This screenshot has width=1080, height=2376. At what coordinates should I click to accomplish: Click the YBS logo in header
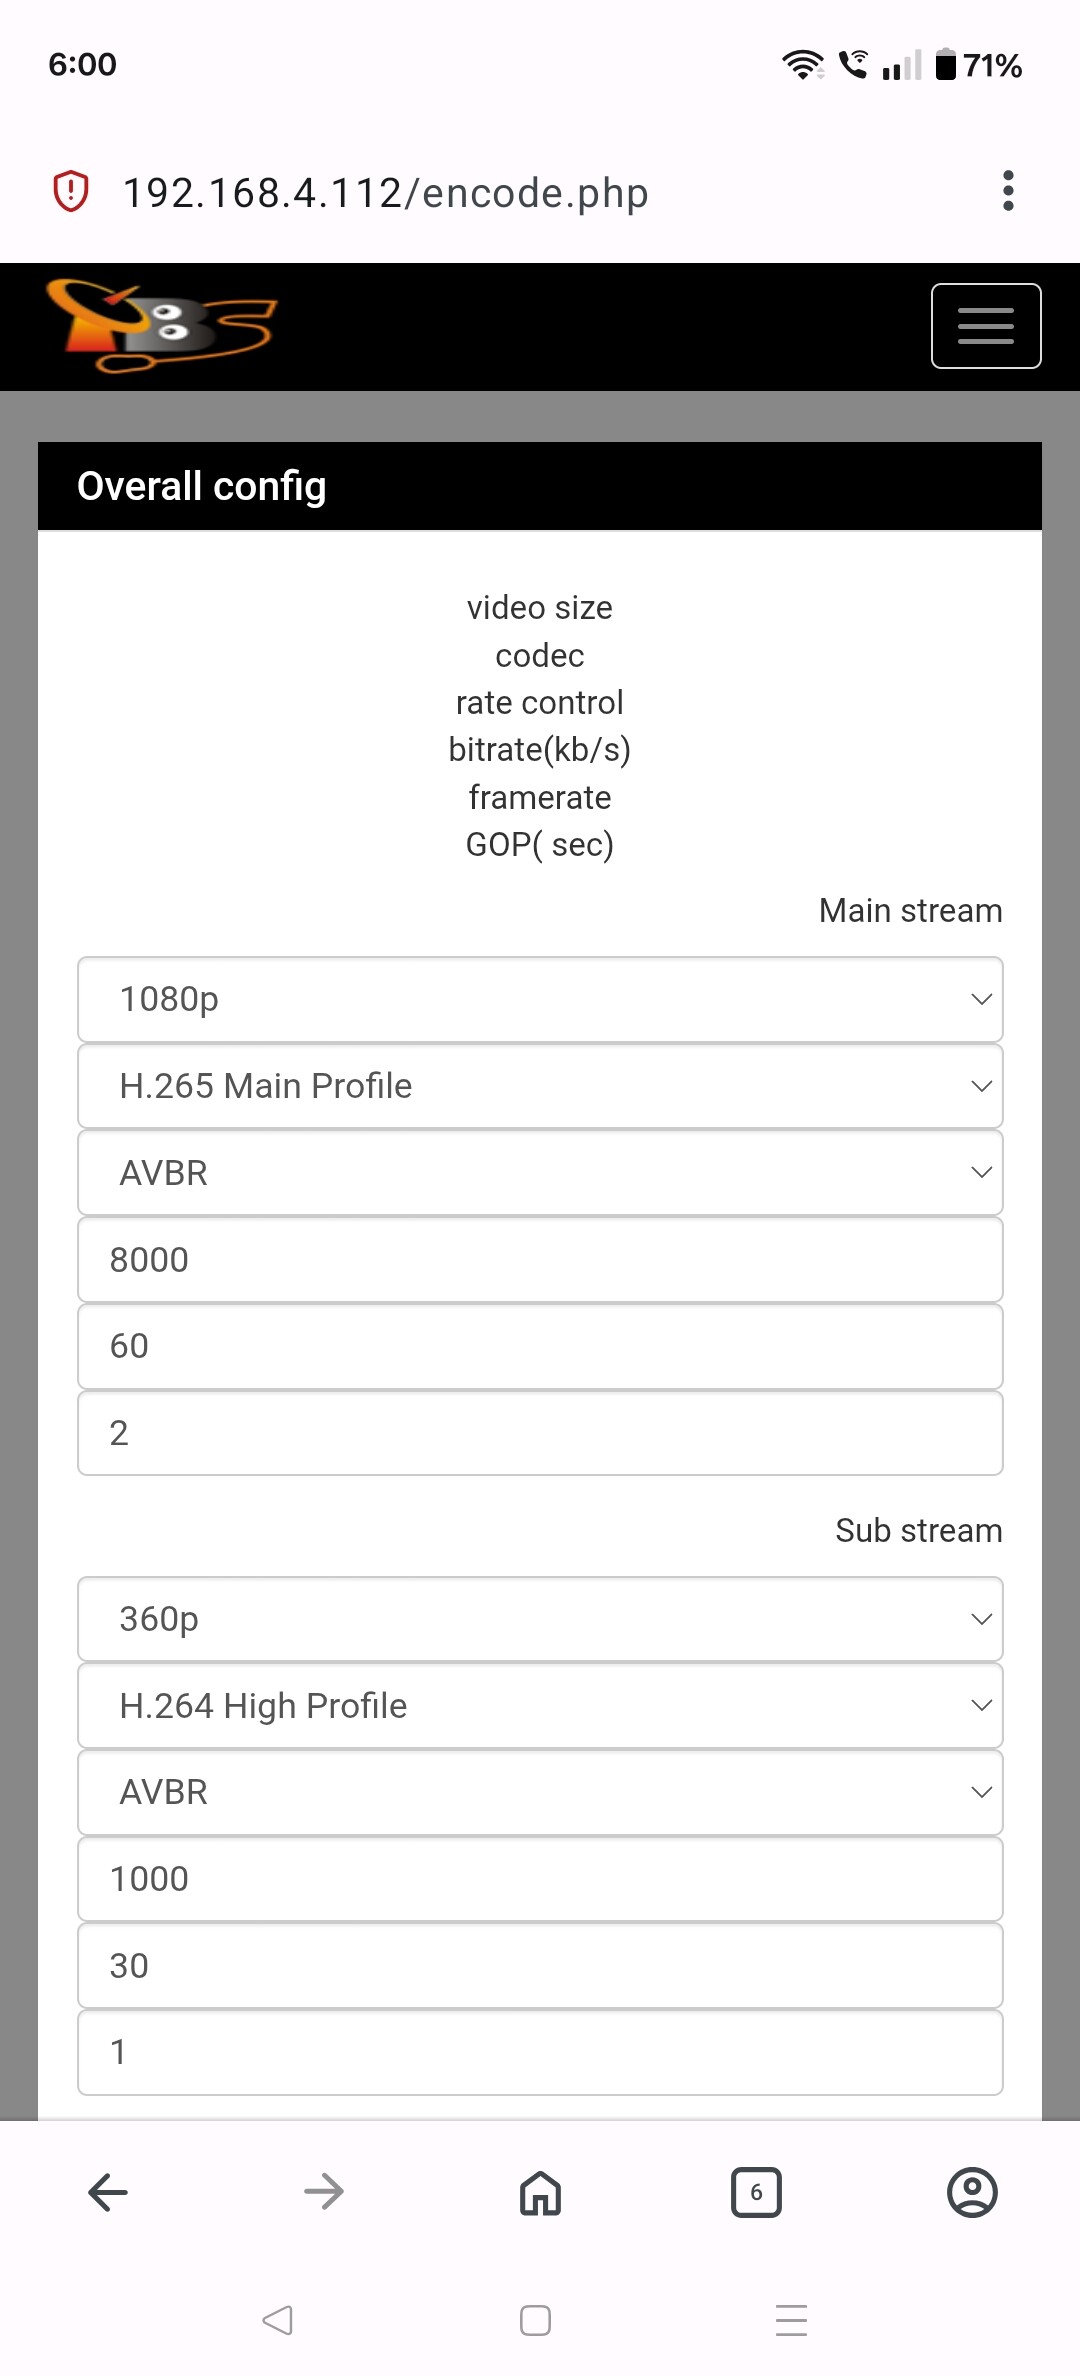(x=161, y=325)
